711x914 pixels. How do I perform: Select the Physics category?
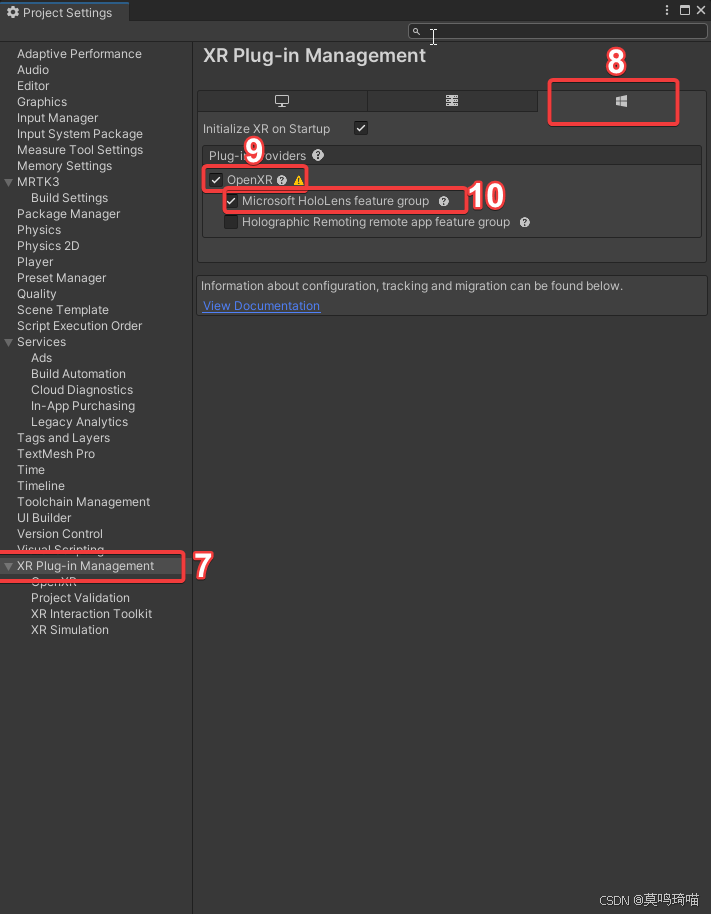39,230
